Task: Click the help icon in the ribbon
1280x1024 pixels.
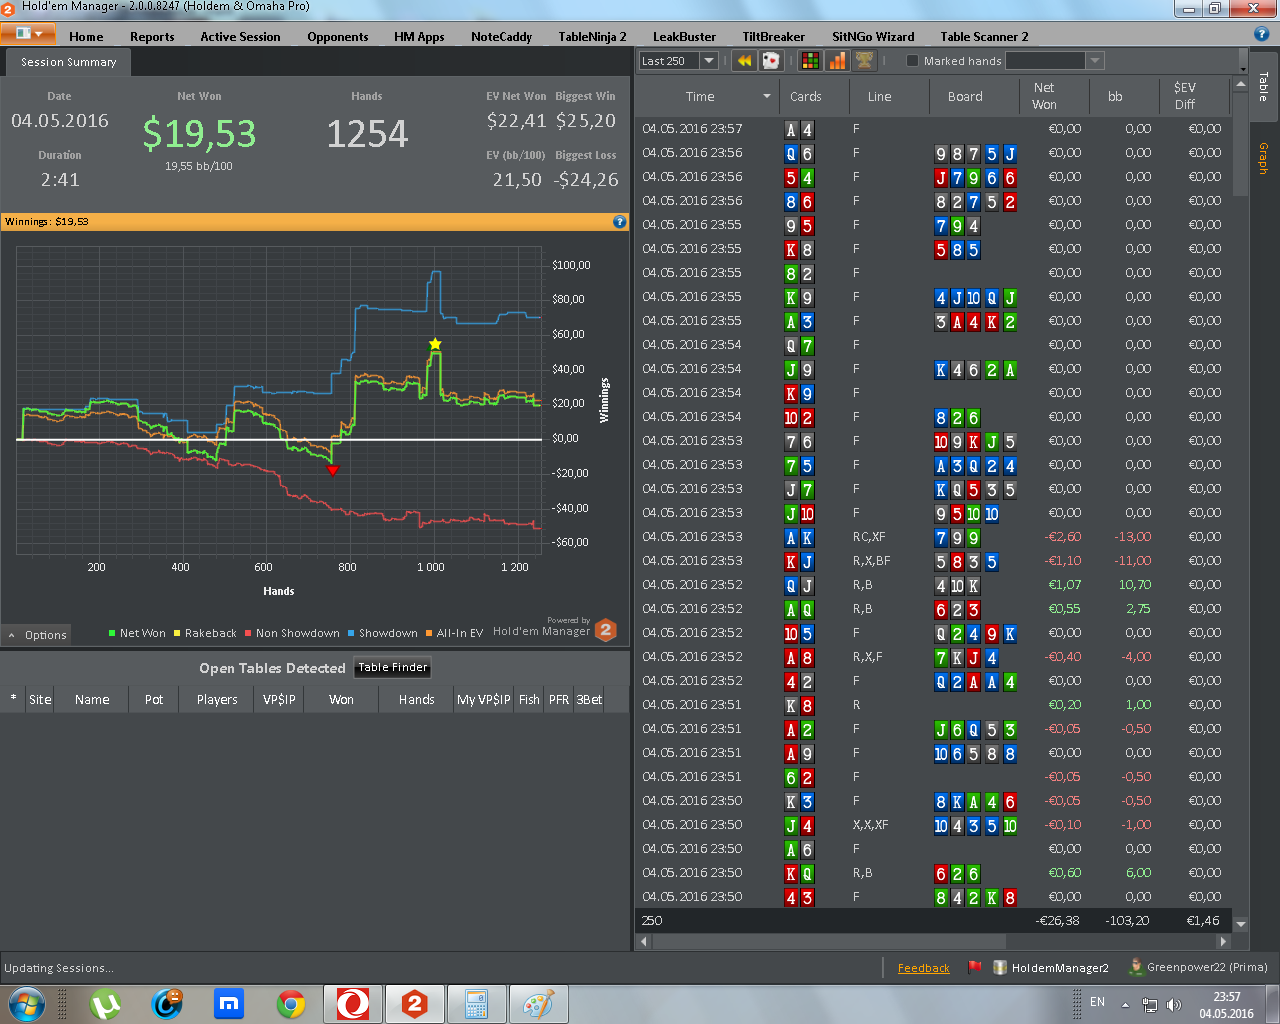Action: pyautogui.click(x=1261, y=34)
